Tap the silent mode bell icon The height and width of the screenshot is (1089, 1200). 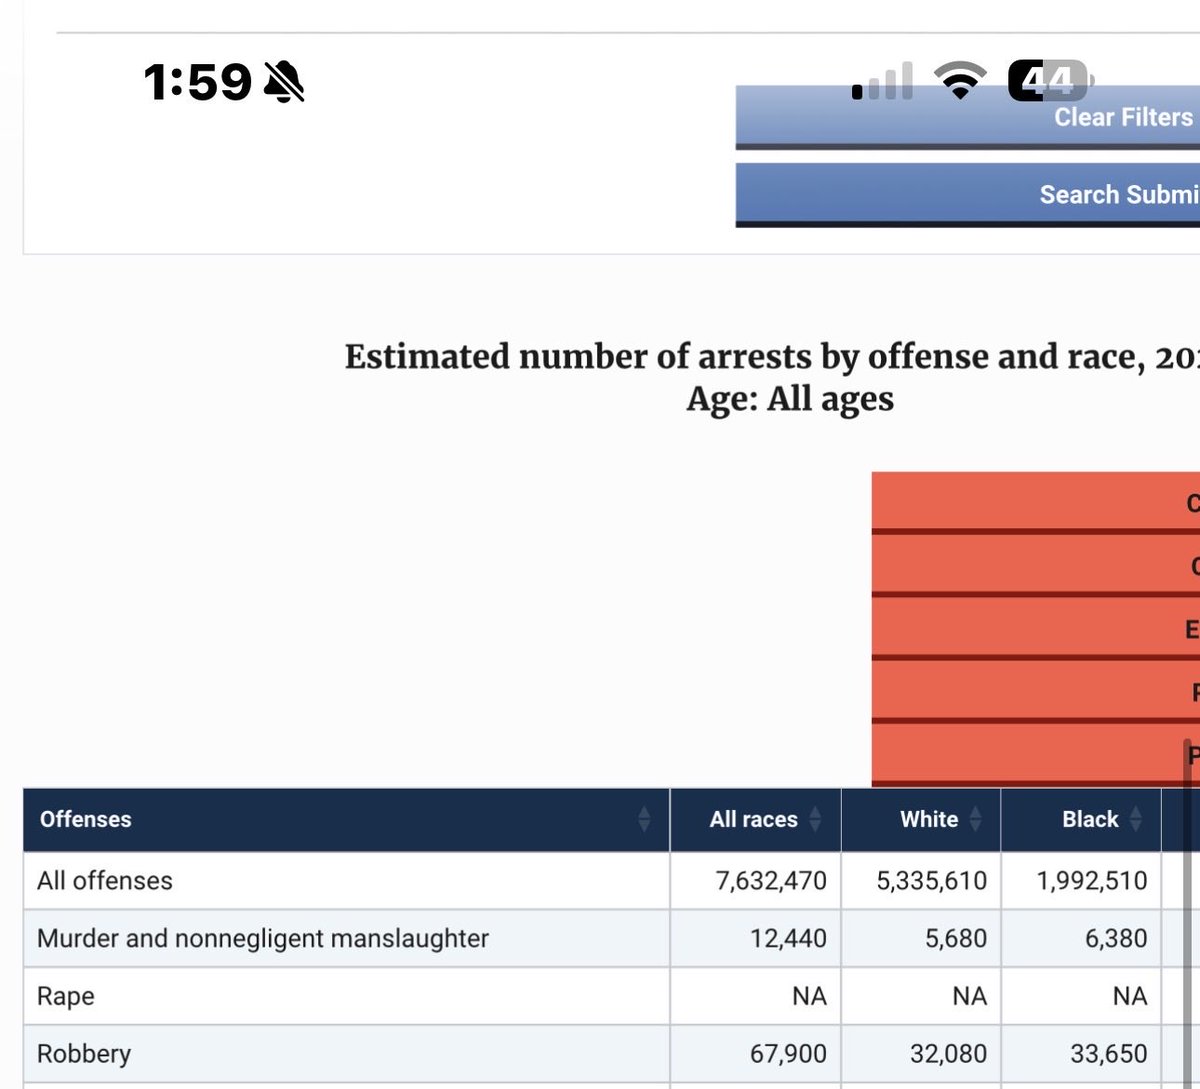[284, 81]
